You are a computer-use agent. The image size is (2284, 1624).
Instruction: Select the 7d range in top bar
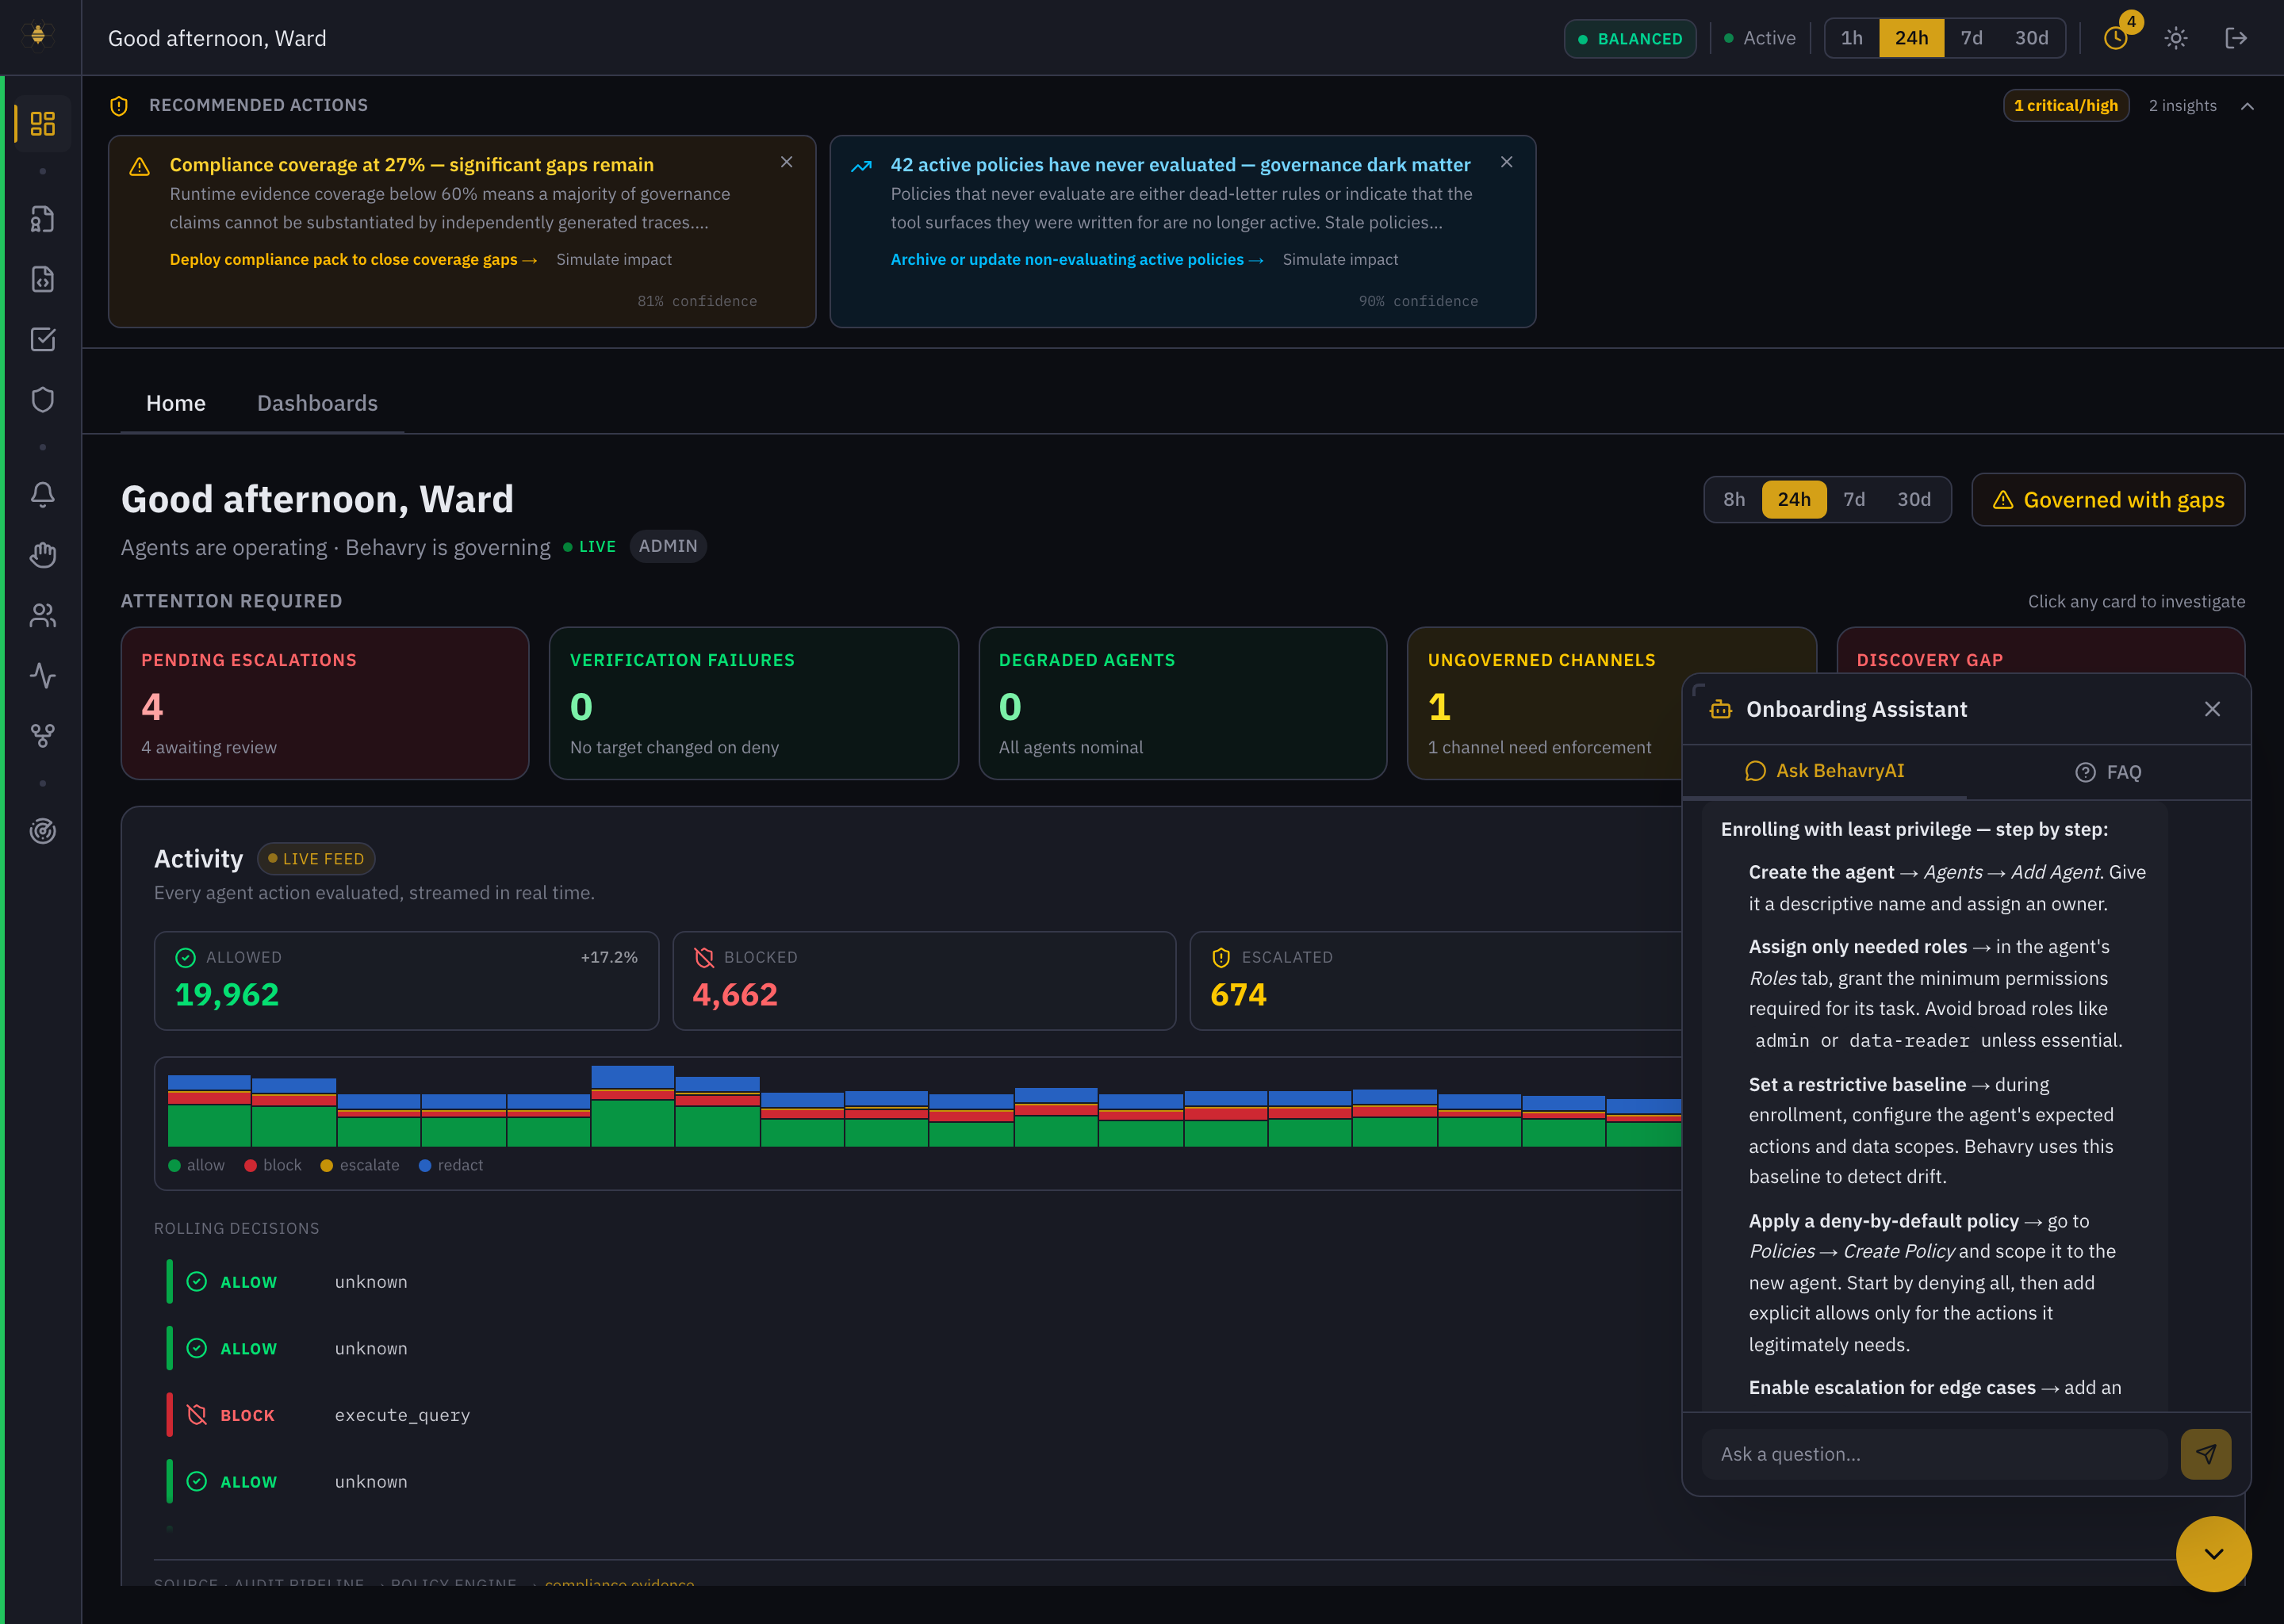point(1971,38)
